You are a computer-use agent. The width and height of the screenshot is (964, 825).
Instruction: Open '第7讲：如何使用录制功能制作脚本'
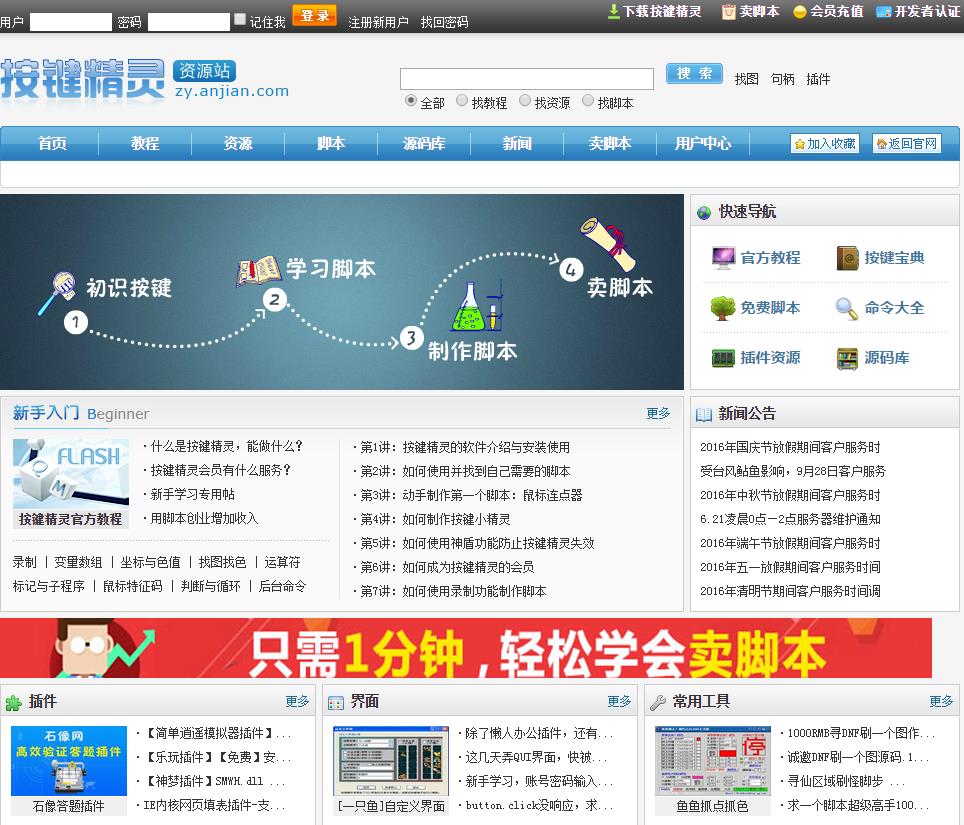pyautogui.click(x=453, y=591)
